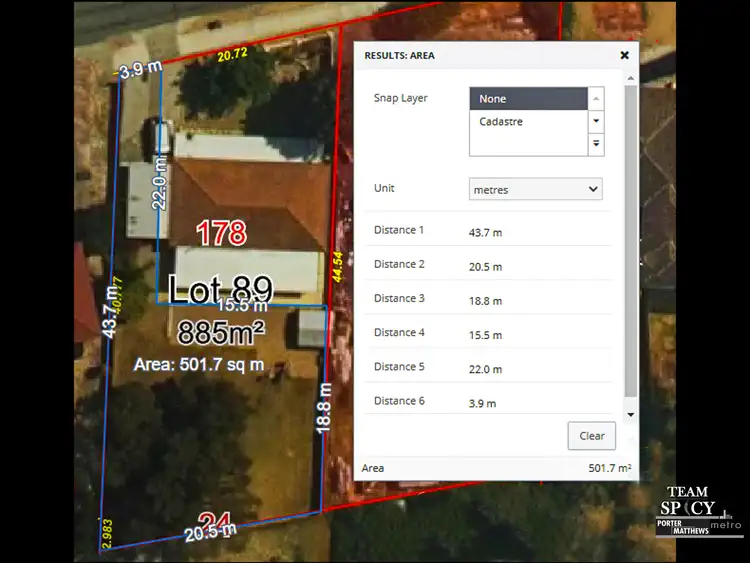Click the Area: 501.7 sq m map label
The width and height of the screenshot is (750, 563).
[x=199, y=365]
